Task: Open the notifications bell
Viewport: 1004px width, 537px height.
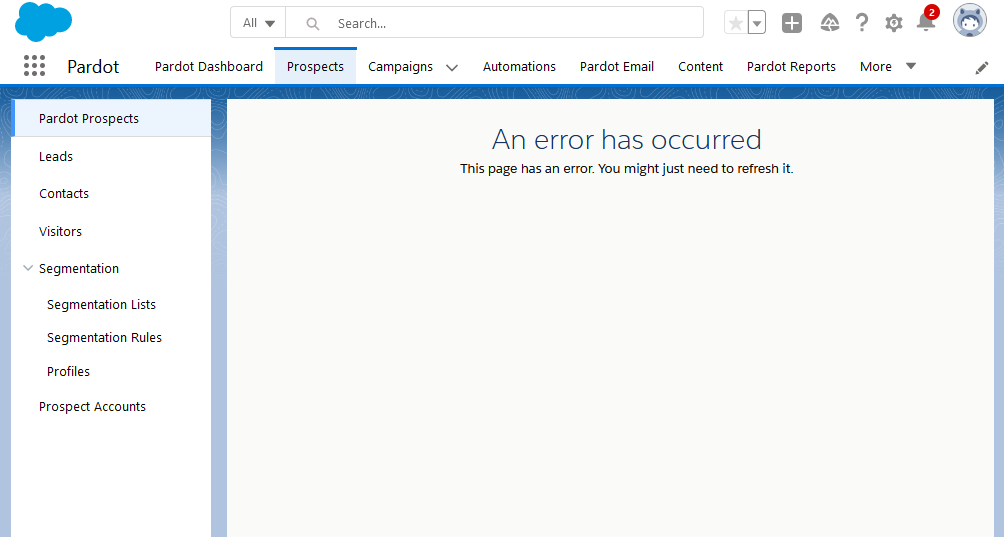Action: 926,21
